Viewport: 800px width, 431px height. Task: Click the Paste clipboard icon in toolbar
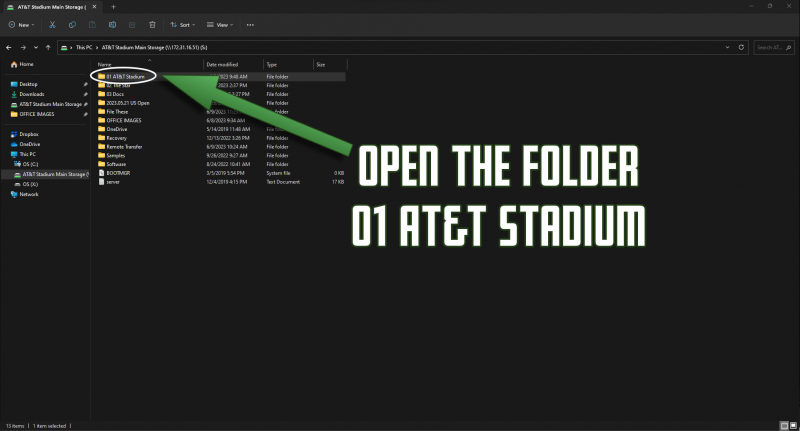92,24
